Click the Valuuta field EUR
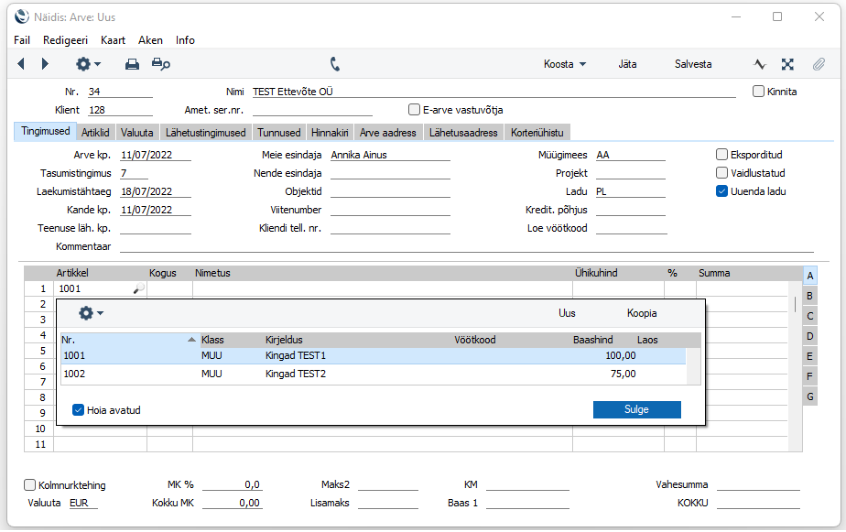The height and width of the screenshot is (532, 846). pos(83,503)
